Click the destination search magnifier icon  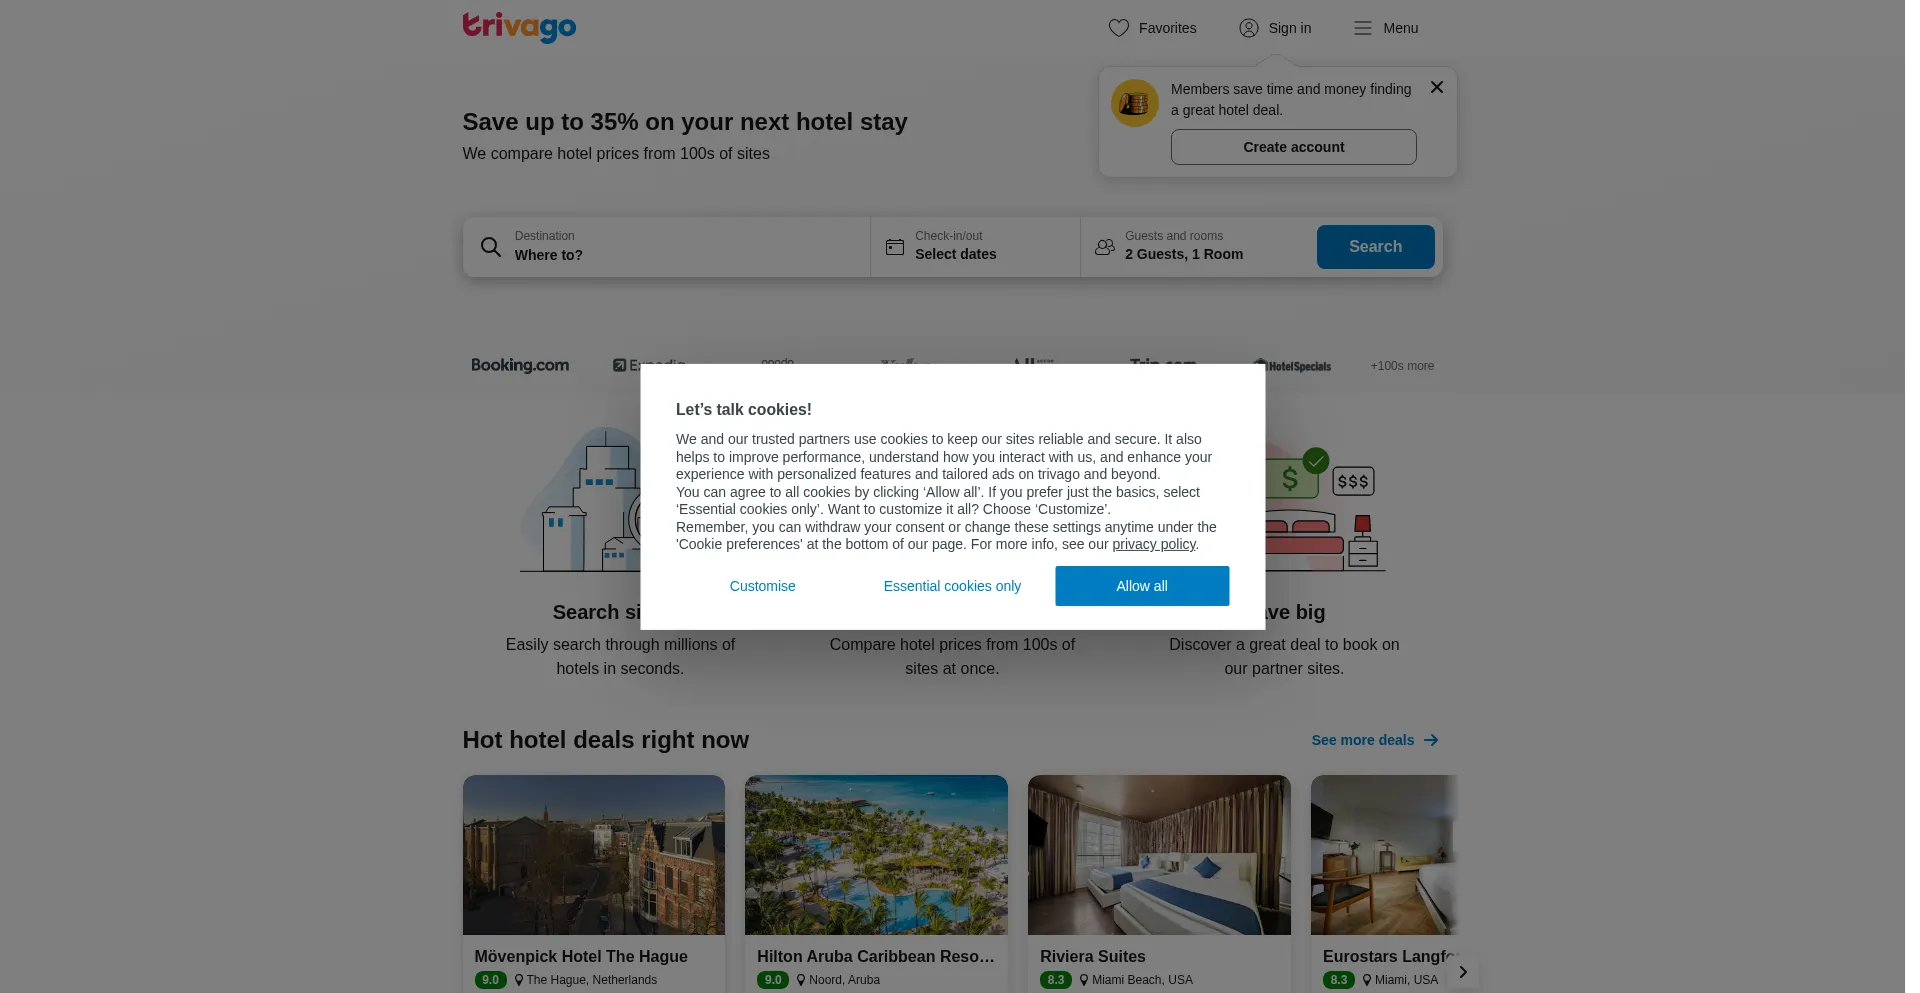[x=490, y=246]
